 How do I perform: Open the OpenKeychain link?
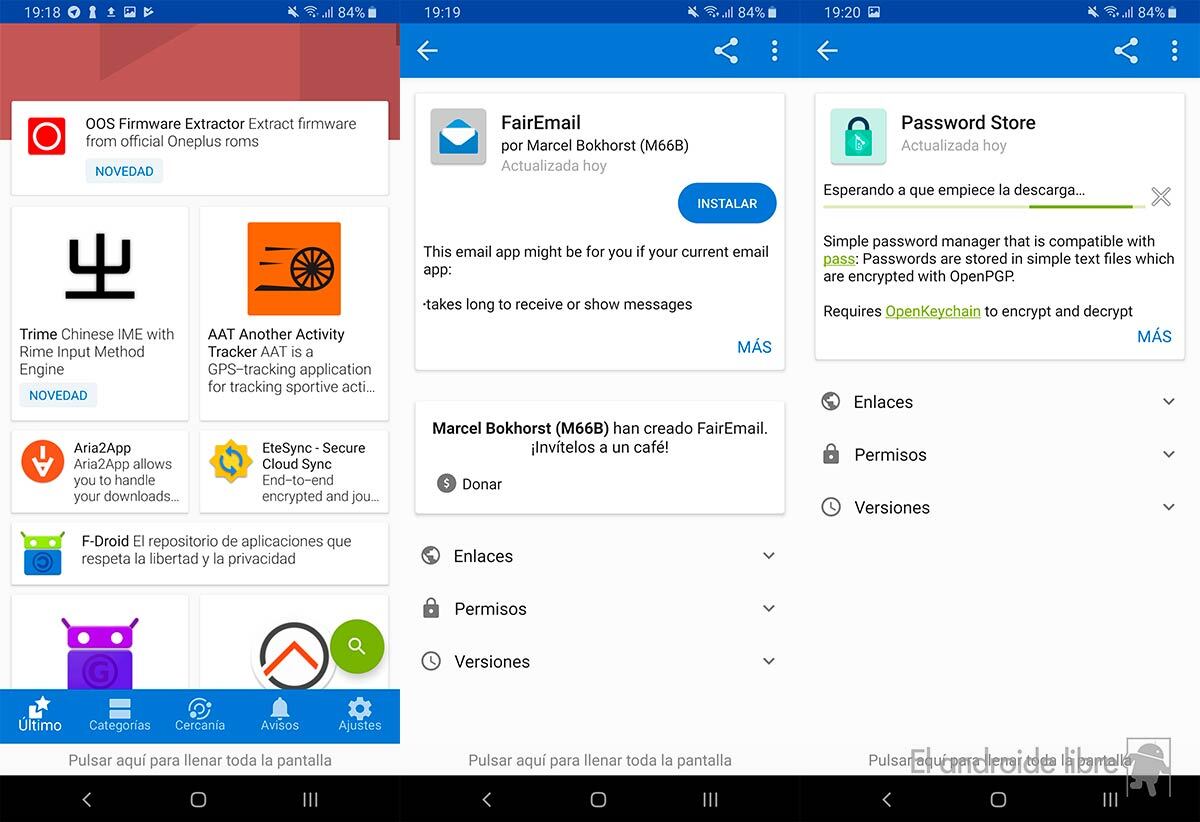pos(933,311)
